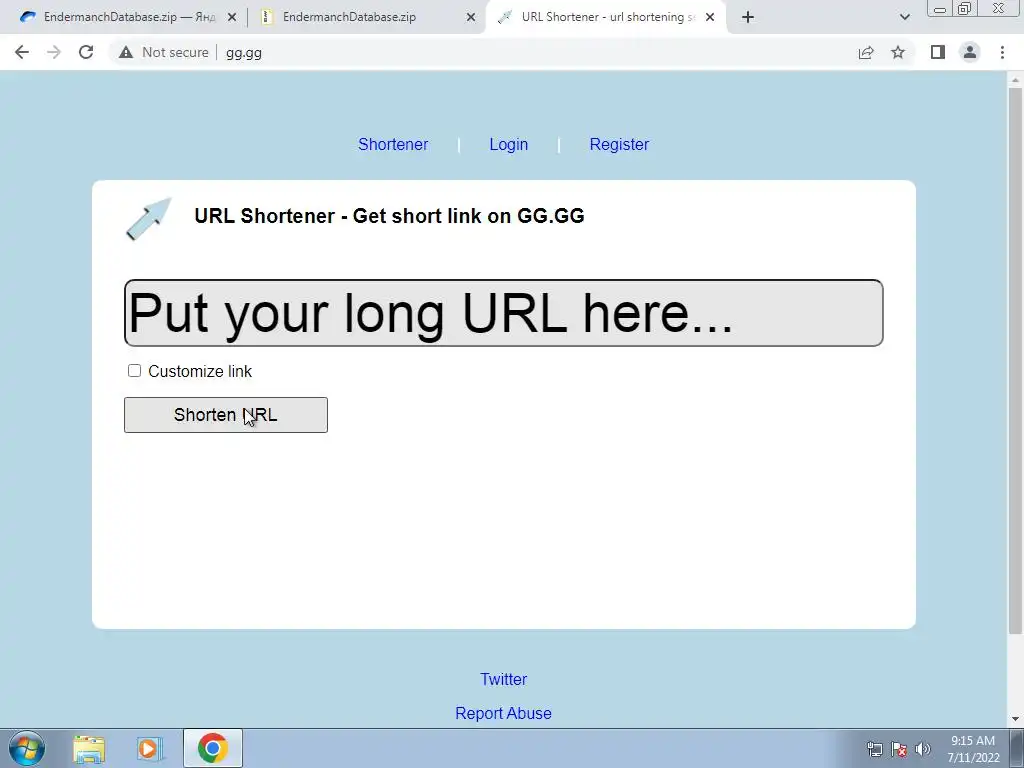Viewport: 1024px width, 768px height.
Task: Toggle the browser side panel icon
Action: (938, 52)
